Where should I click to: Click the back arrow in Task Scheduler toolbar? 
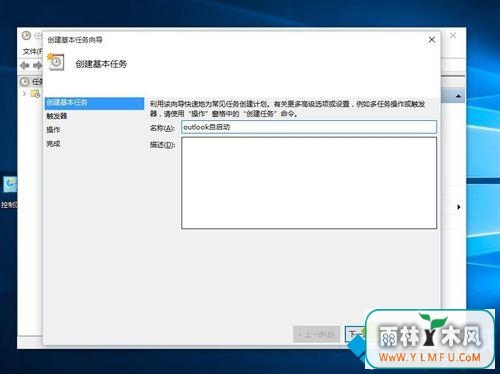[25, 66]
